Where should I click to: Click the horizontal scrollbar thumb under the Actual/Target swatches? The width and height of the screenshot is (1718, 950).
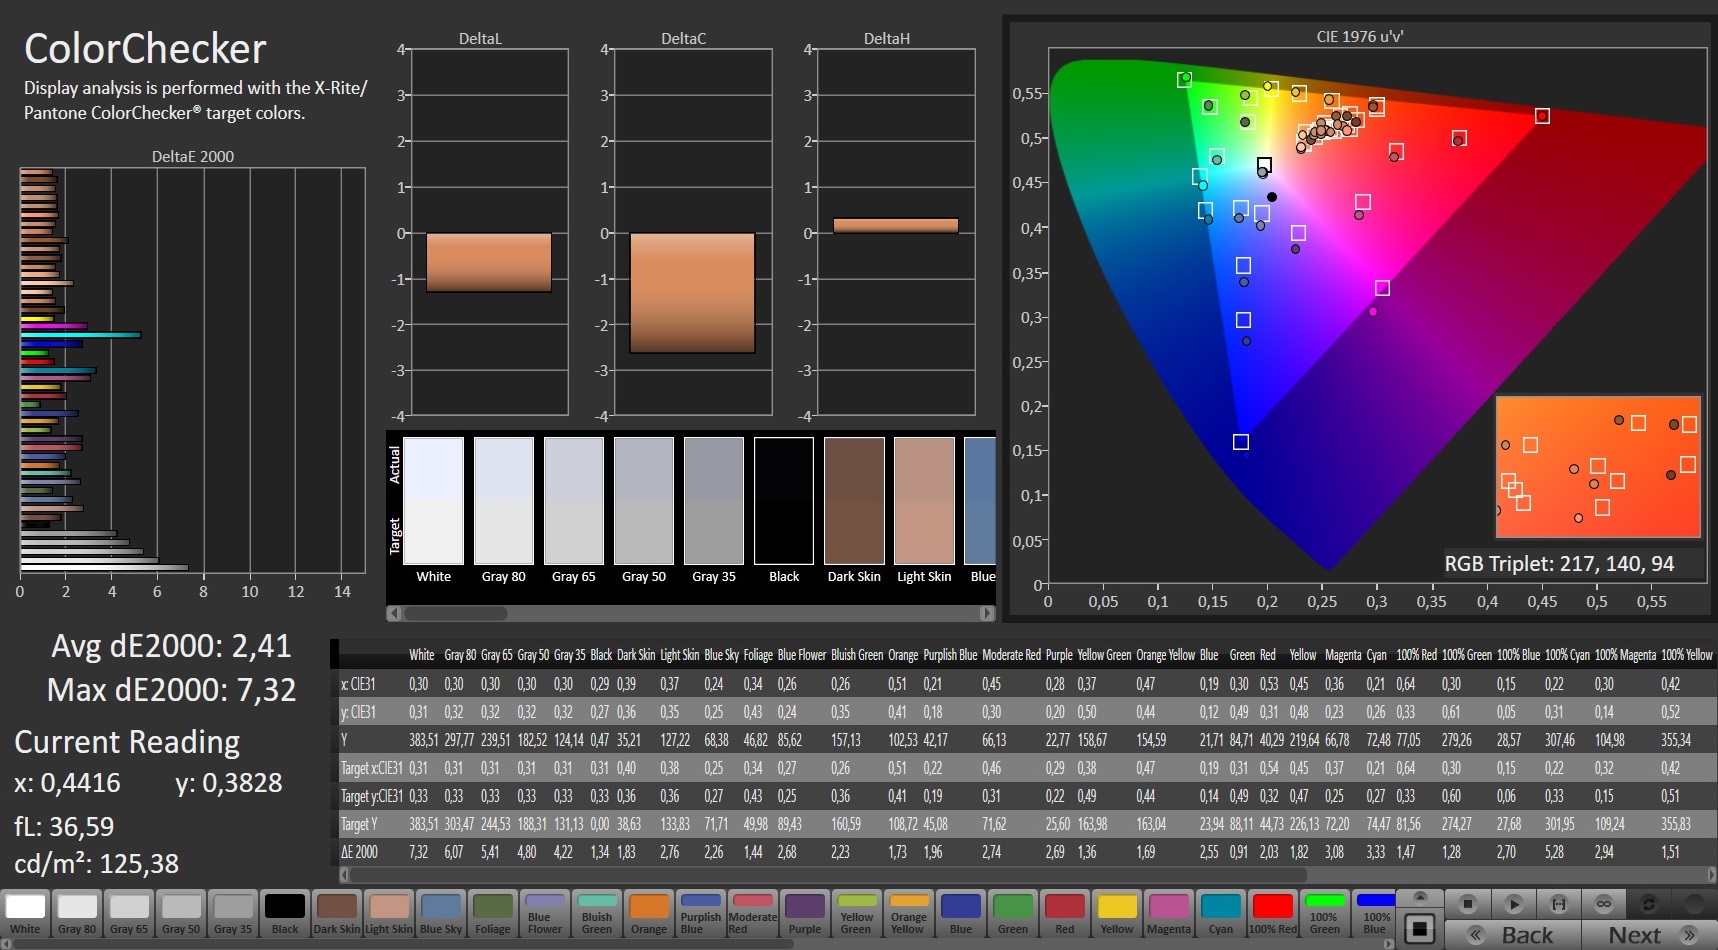(455, 613)
